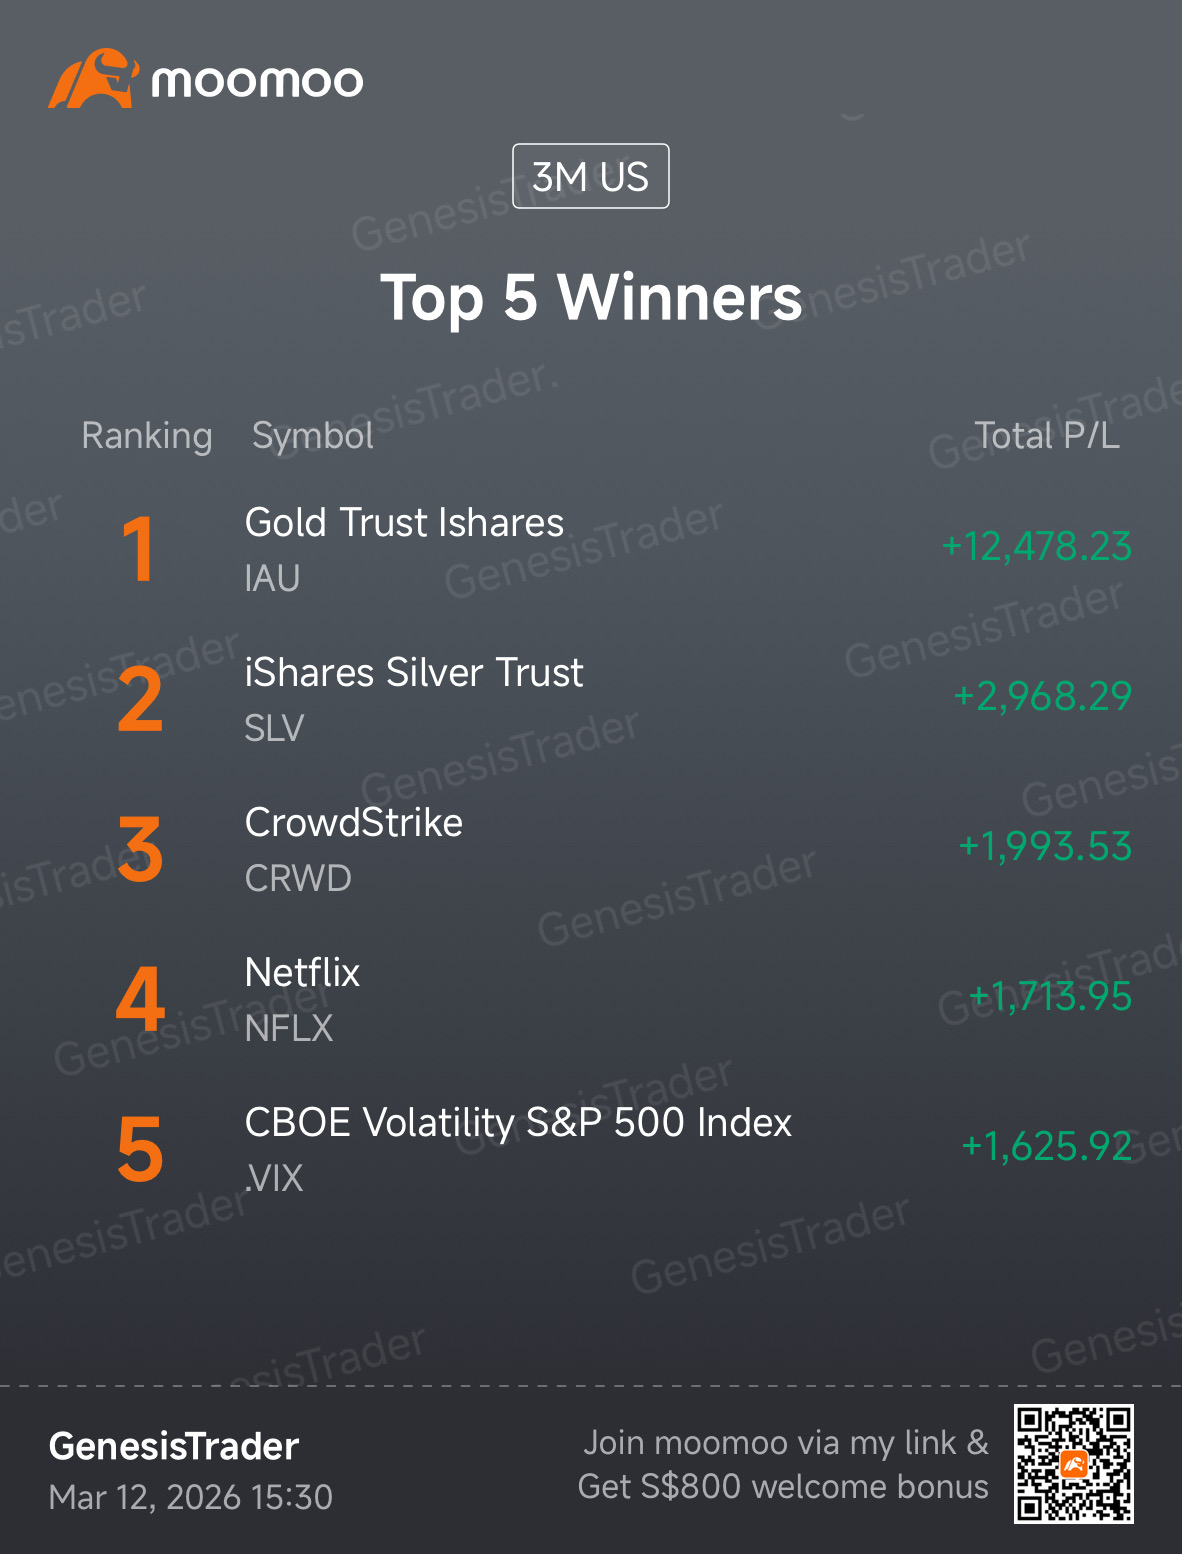
Task: Click the GenesisTrader username
Action: (x=174, y=1446)
